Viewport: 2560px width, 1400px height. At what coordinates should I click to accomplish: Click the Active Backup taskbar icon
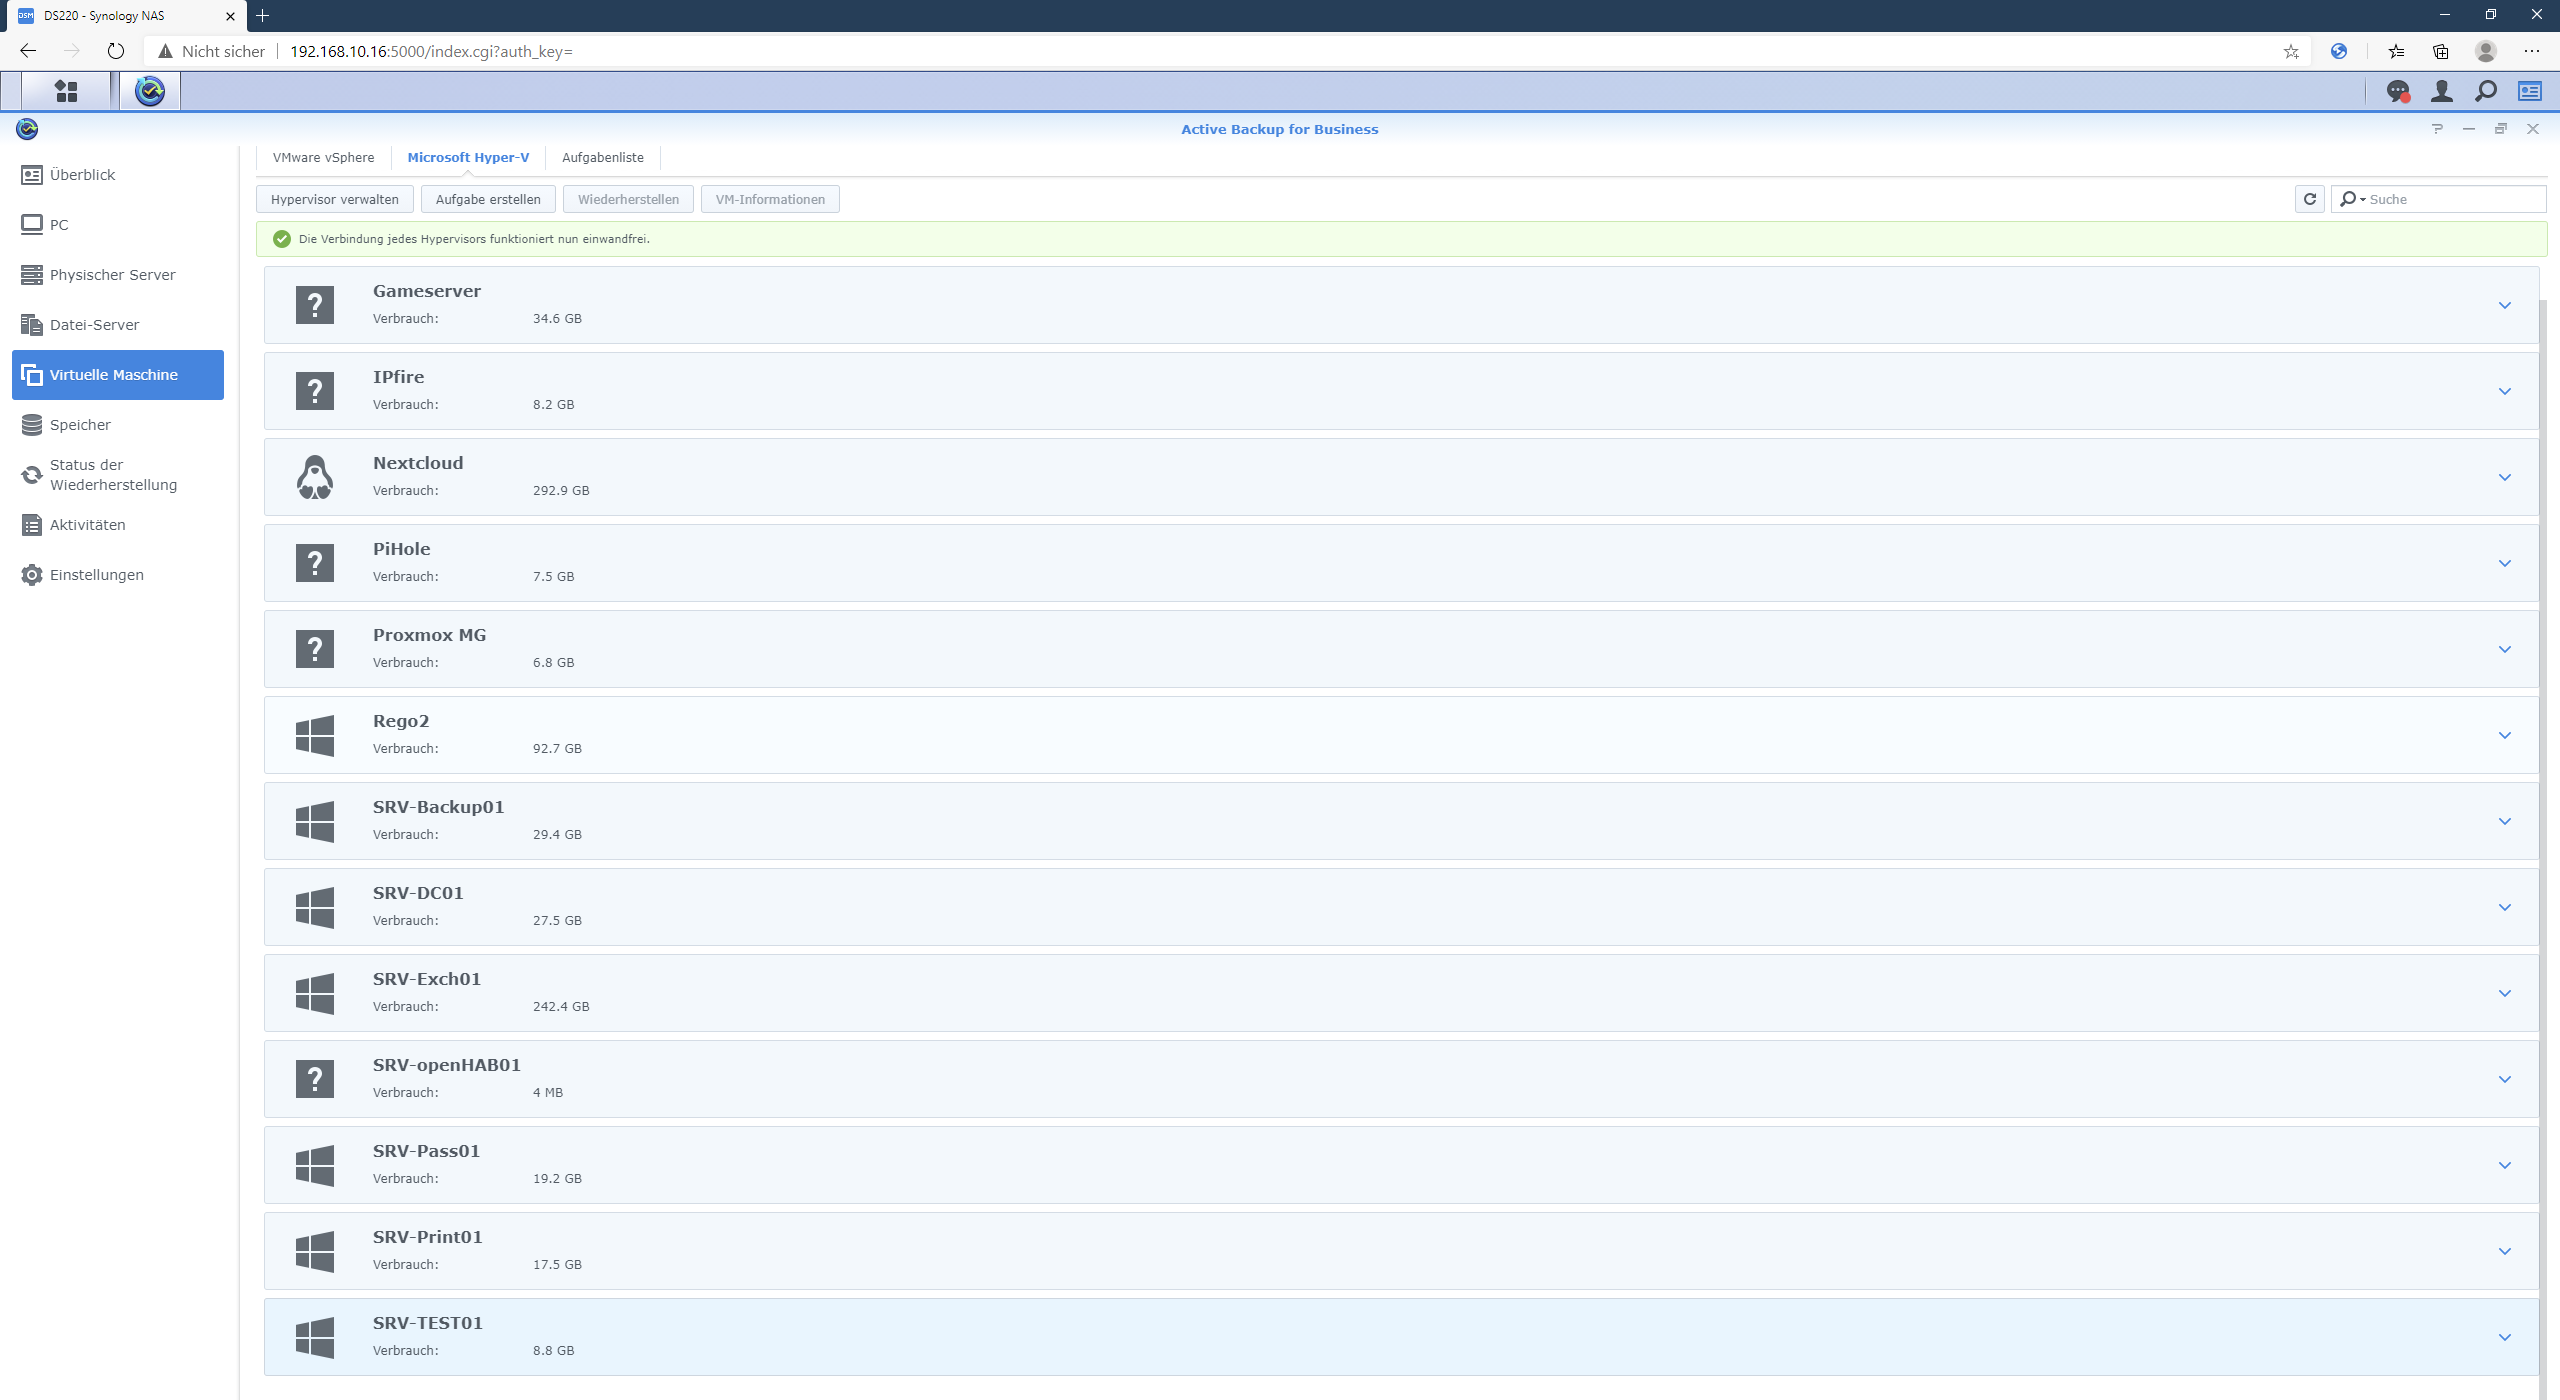pos(150,91)
